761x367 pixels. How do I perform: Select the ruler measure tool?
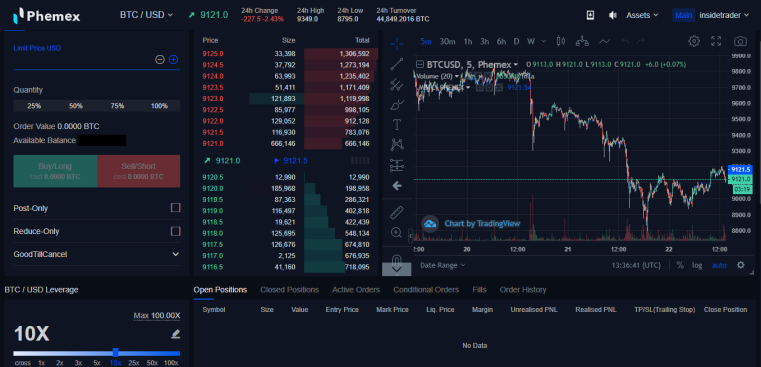tap(397, 213)
